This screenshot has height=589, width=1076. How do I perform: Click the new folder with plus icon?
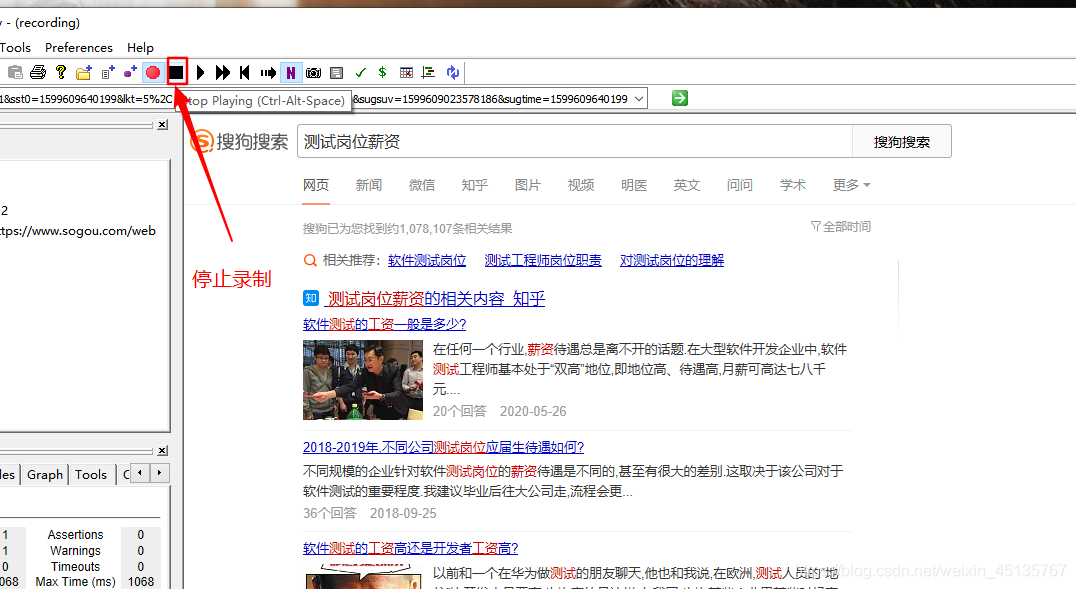(x=84, y=72)
